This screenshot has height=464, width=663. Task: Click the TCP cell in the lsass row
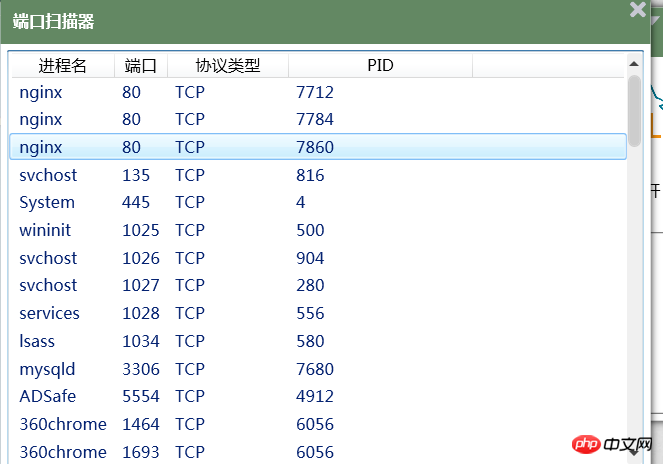coord(190,341)
